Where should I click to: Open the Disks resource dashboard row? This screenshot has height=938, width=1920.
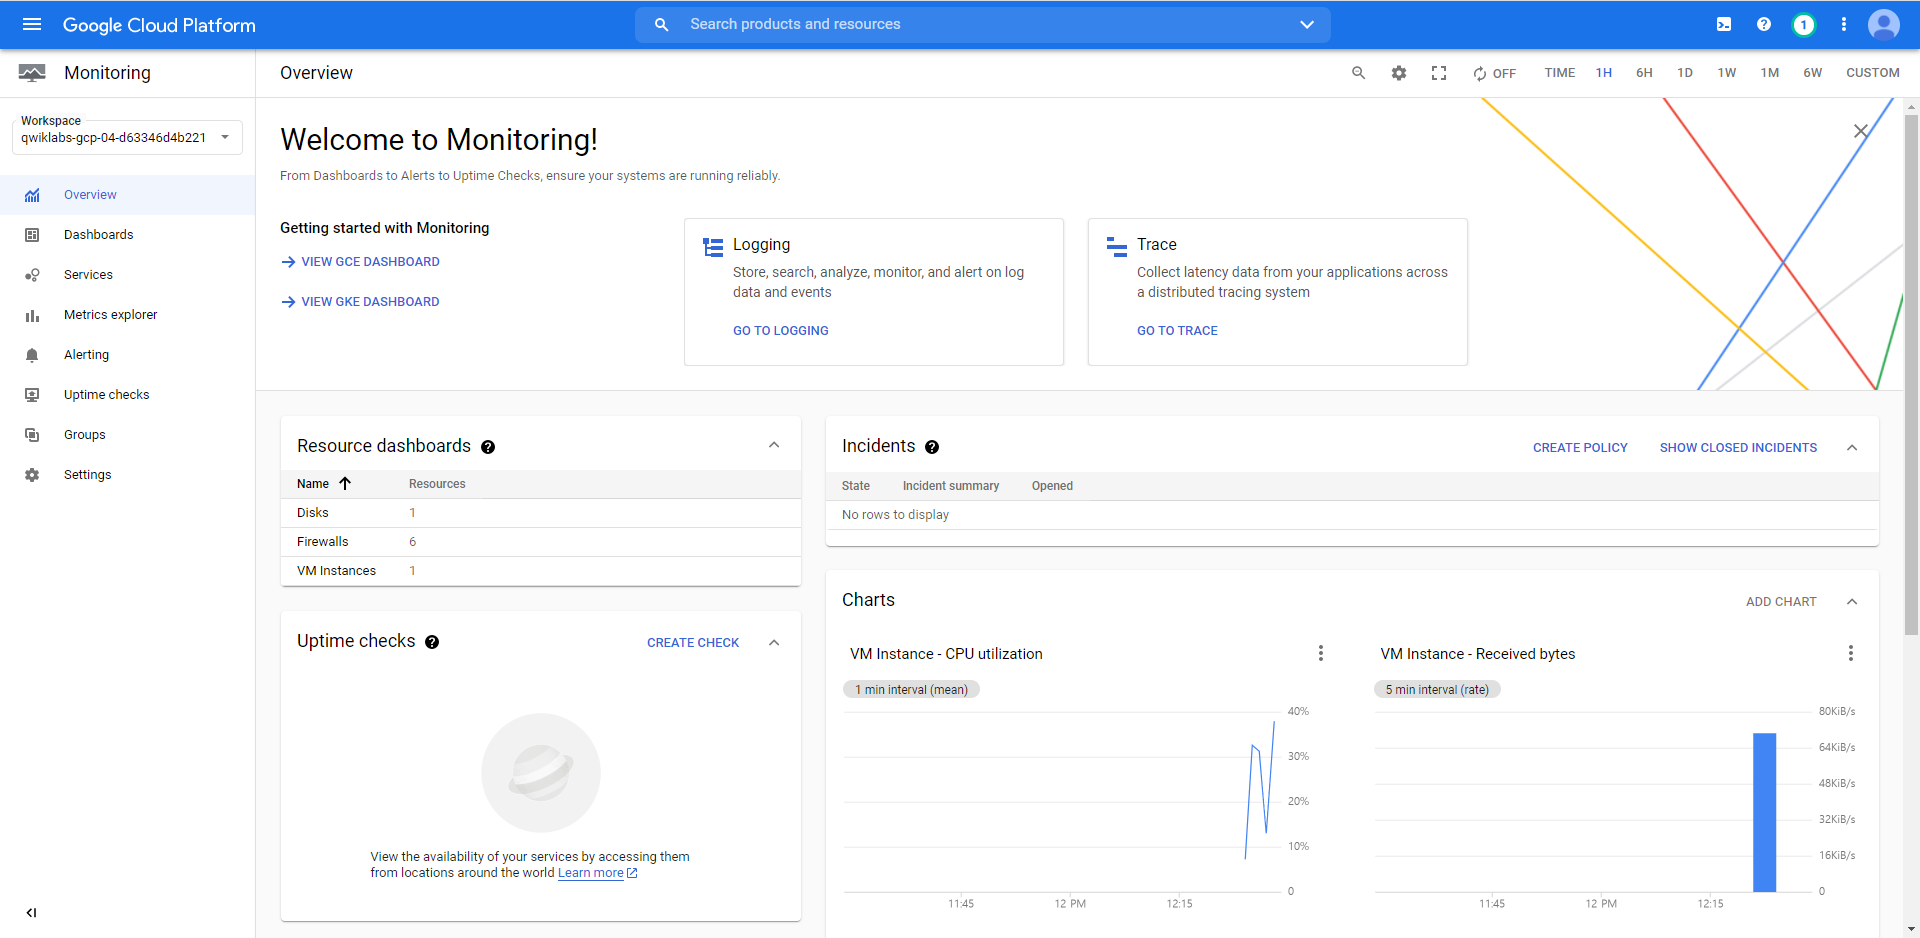pos(541,513)
